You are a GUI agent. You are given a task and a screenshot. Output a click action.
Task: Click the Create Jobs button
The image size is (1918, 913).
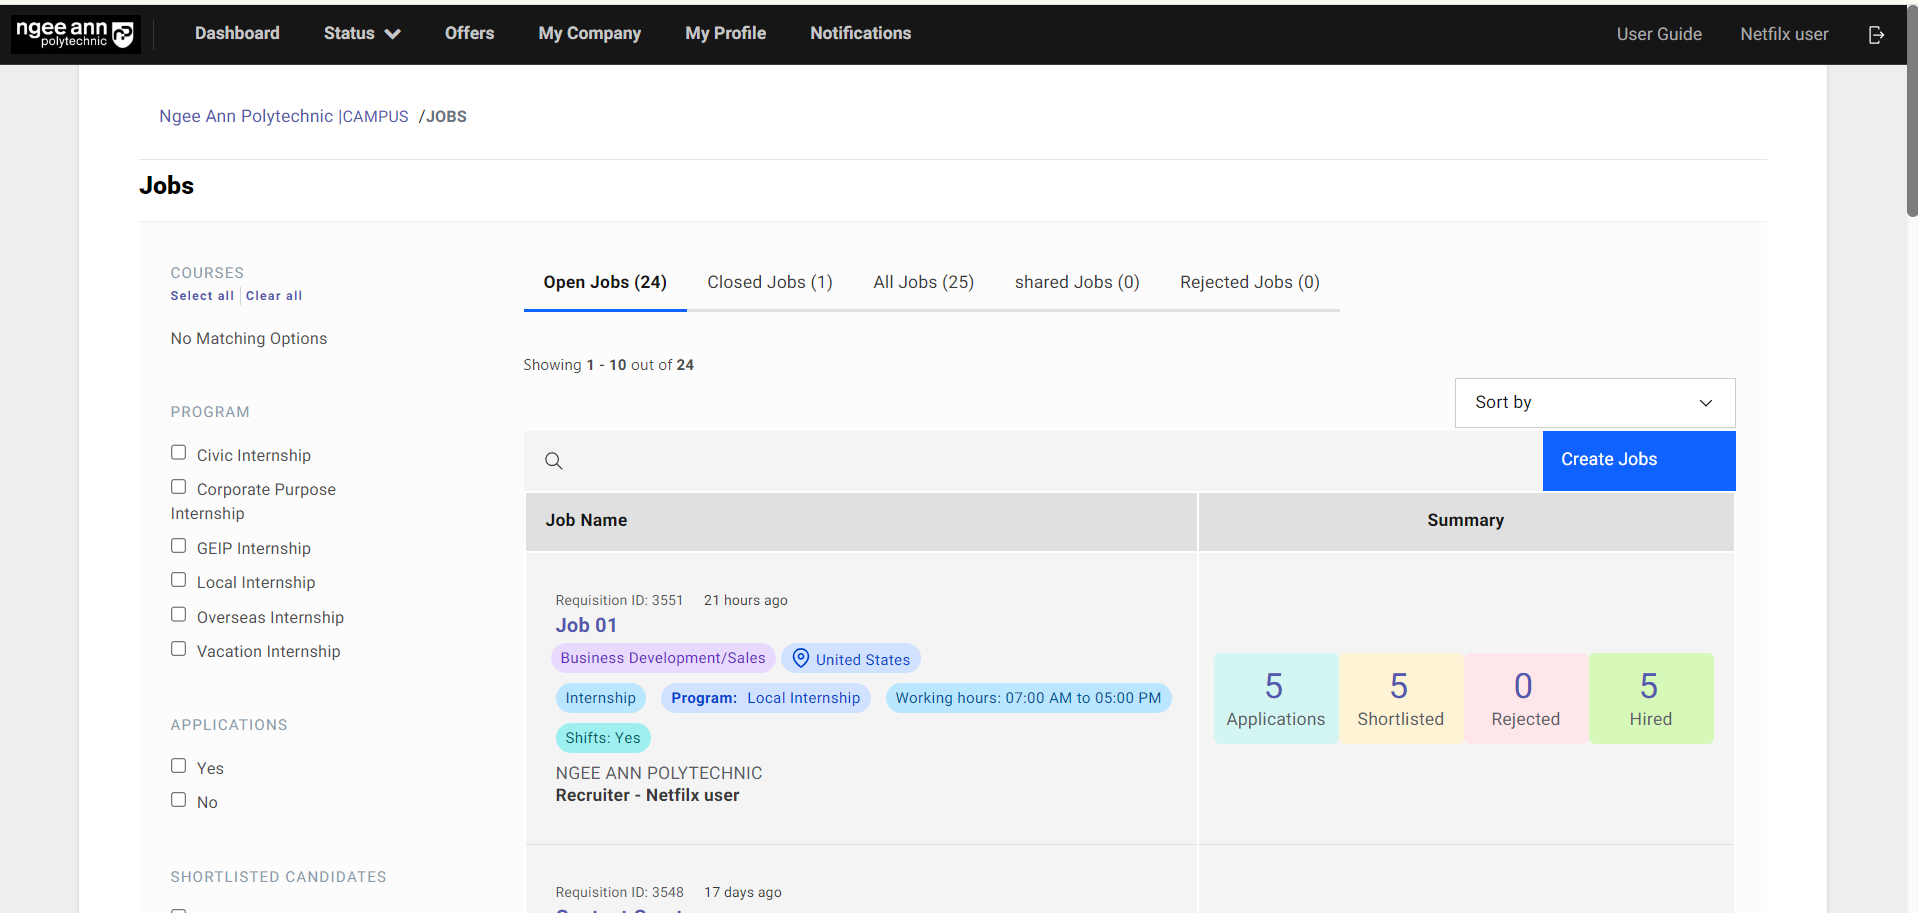coord(1638,460)
